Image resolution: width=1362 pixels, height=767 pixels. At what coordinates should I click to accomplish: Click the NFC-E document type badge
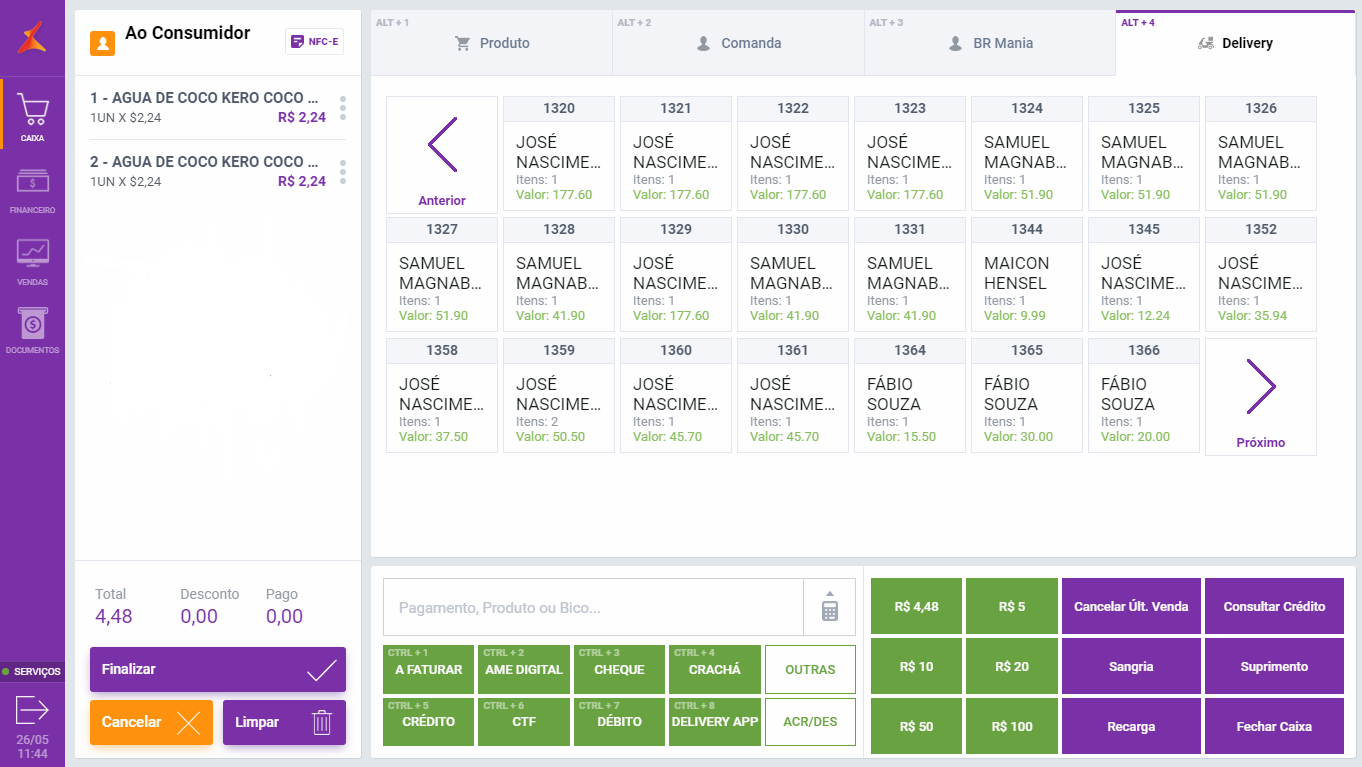click(x=314, y=42)
